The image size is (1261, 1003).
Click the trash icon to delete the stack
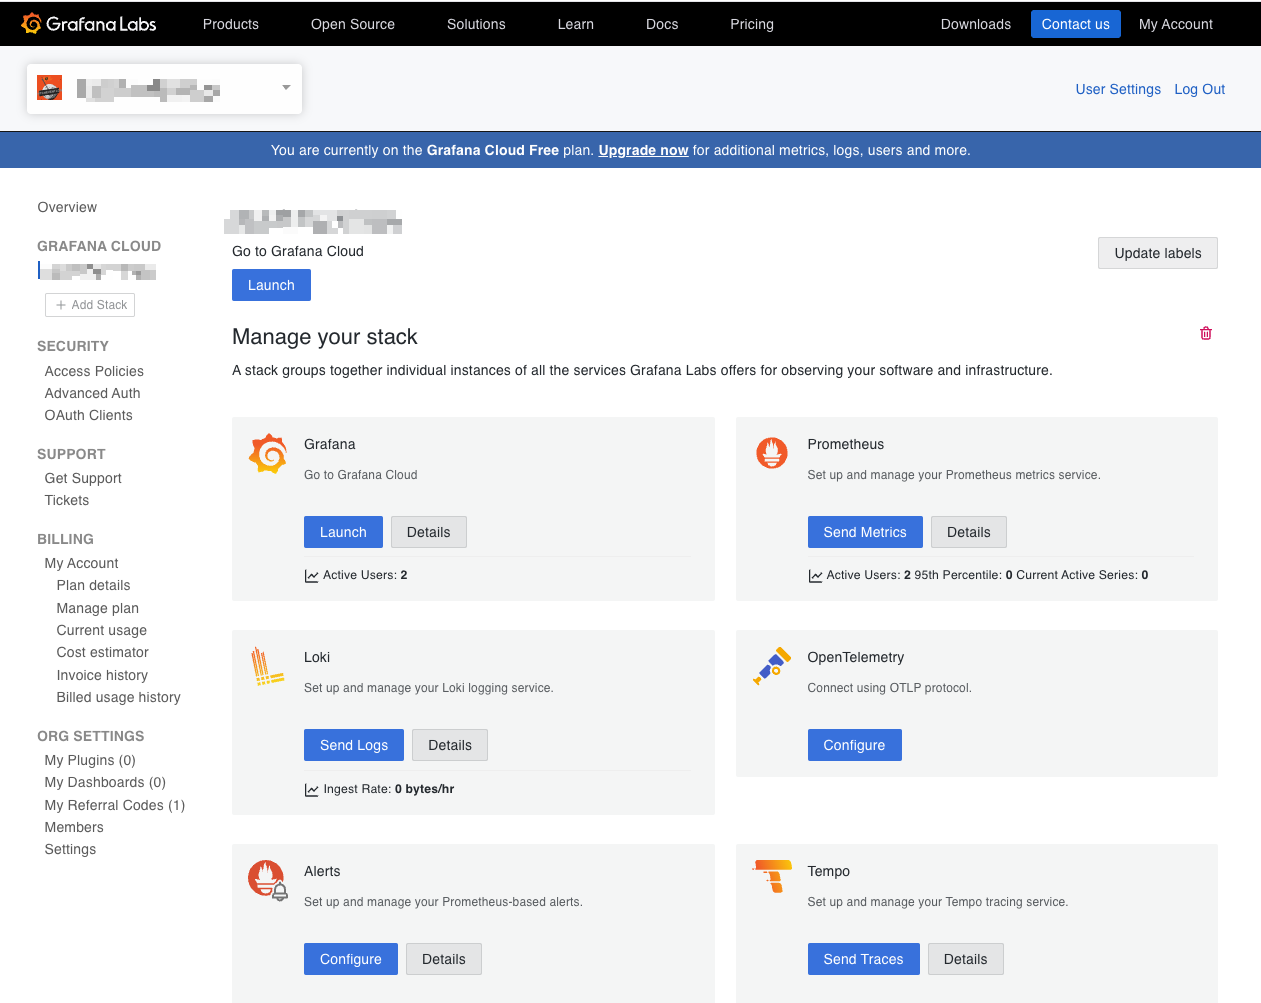[x=1205, y=333]
